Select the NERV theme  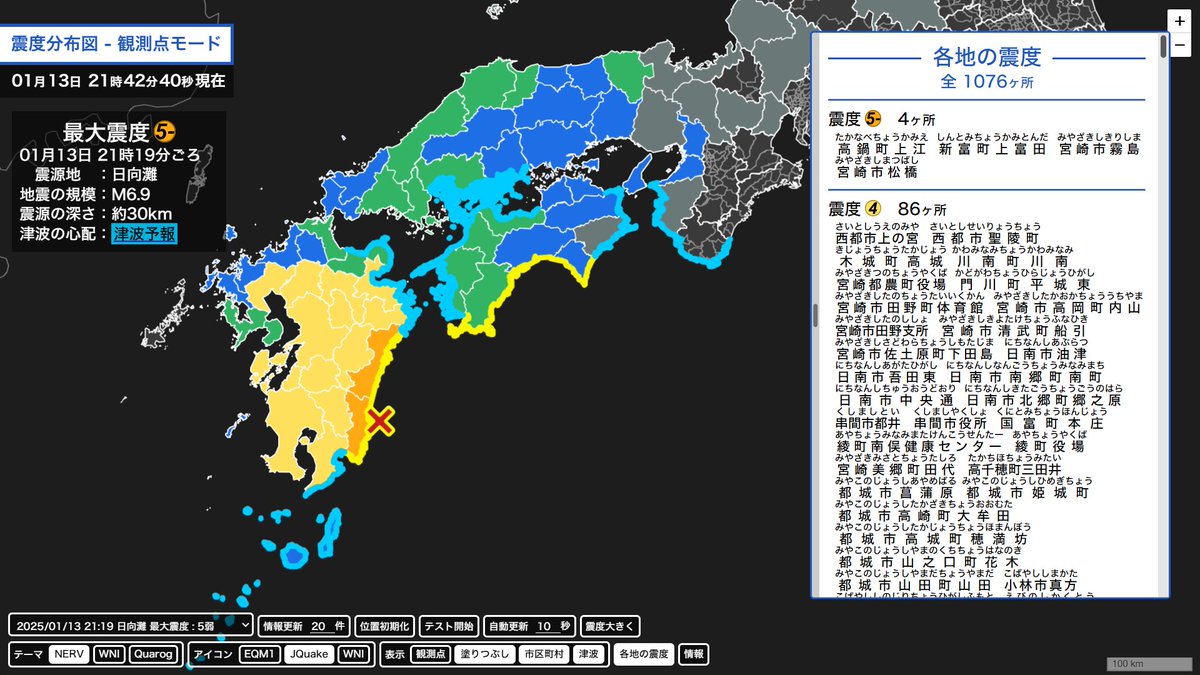click(x=70, y=655)
